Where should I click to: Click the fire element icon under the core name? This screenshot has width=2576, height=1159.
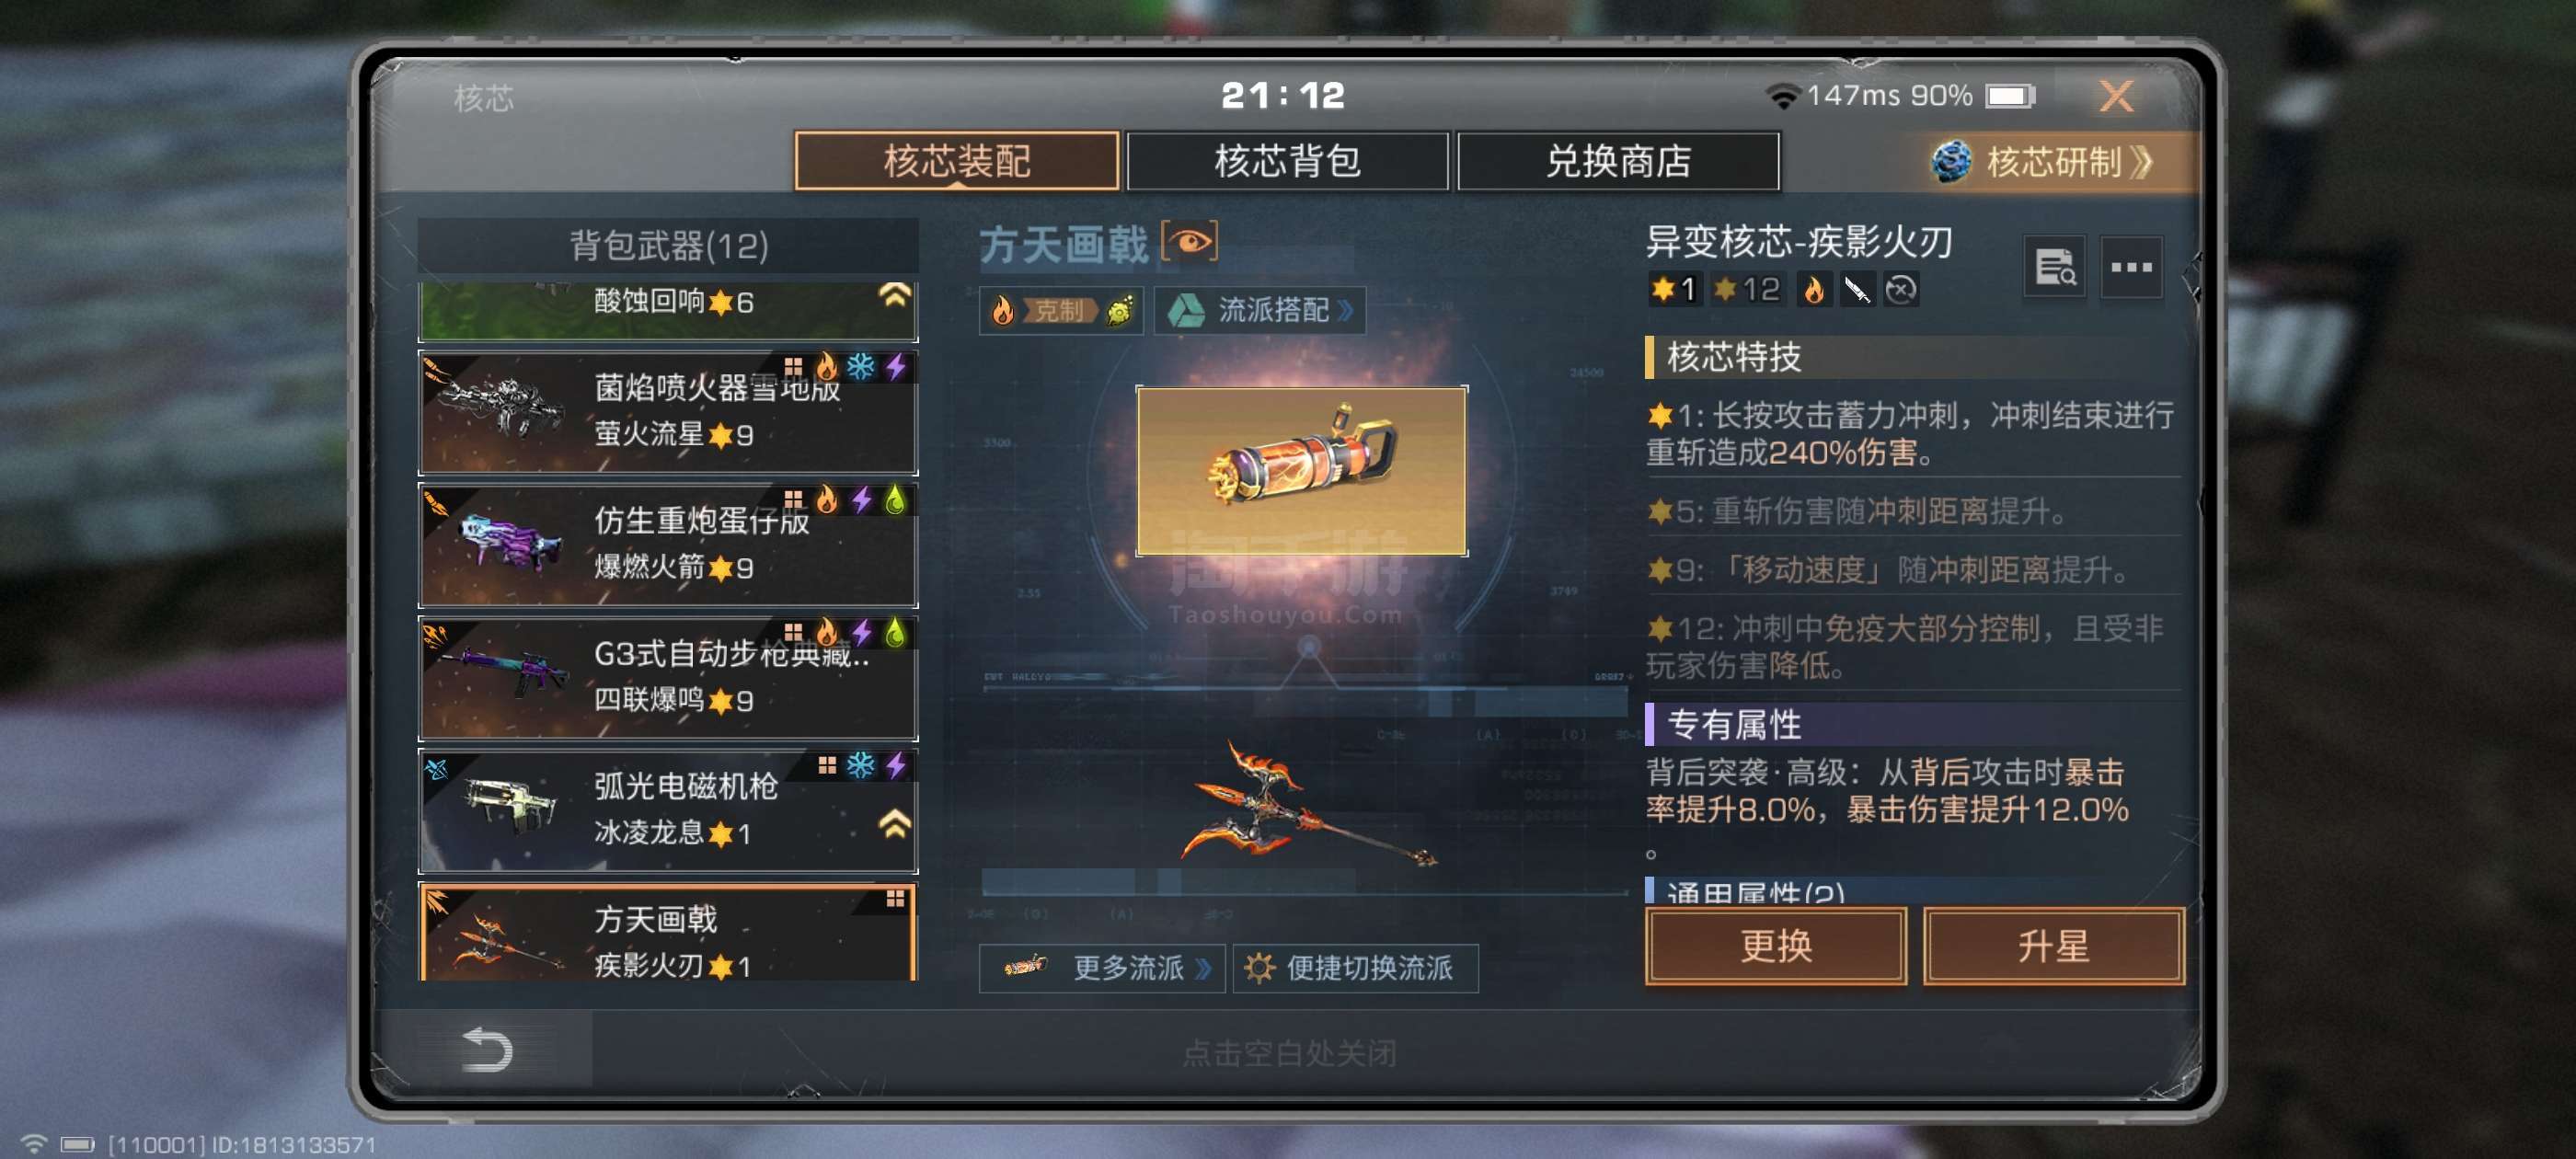coord(1813,290)
